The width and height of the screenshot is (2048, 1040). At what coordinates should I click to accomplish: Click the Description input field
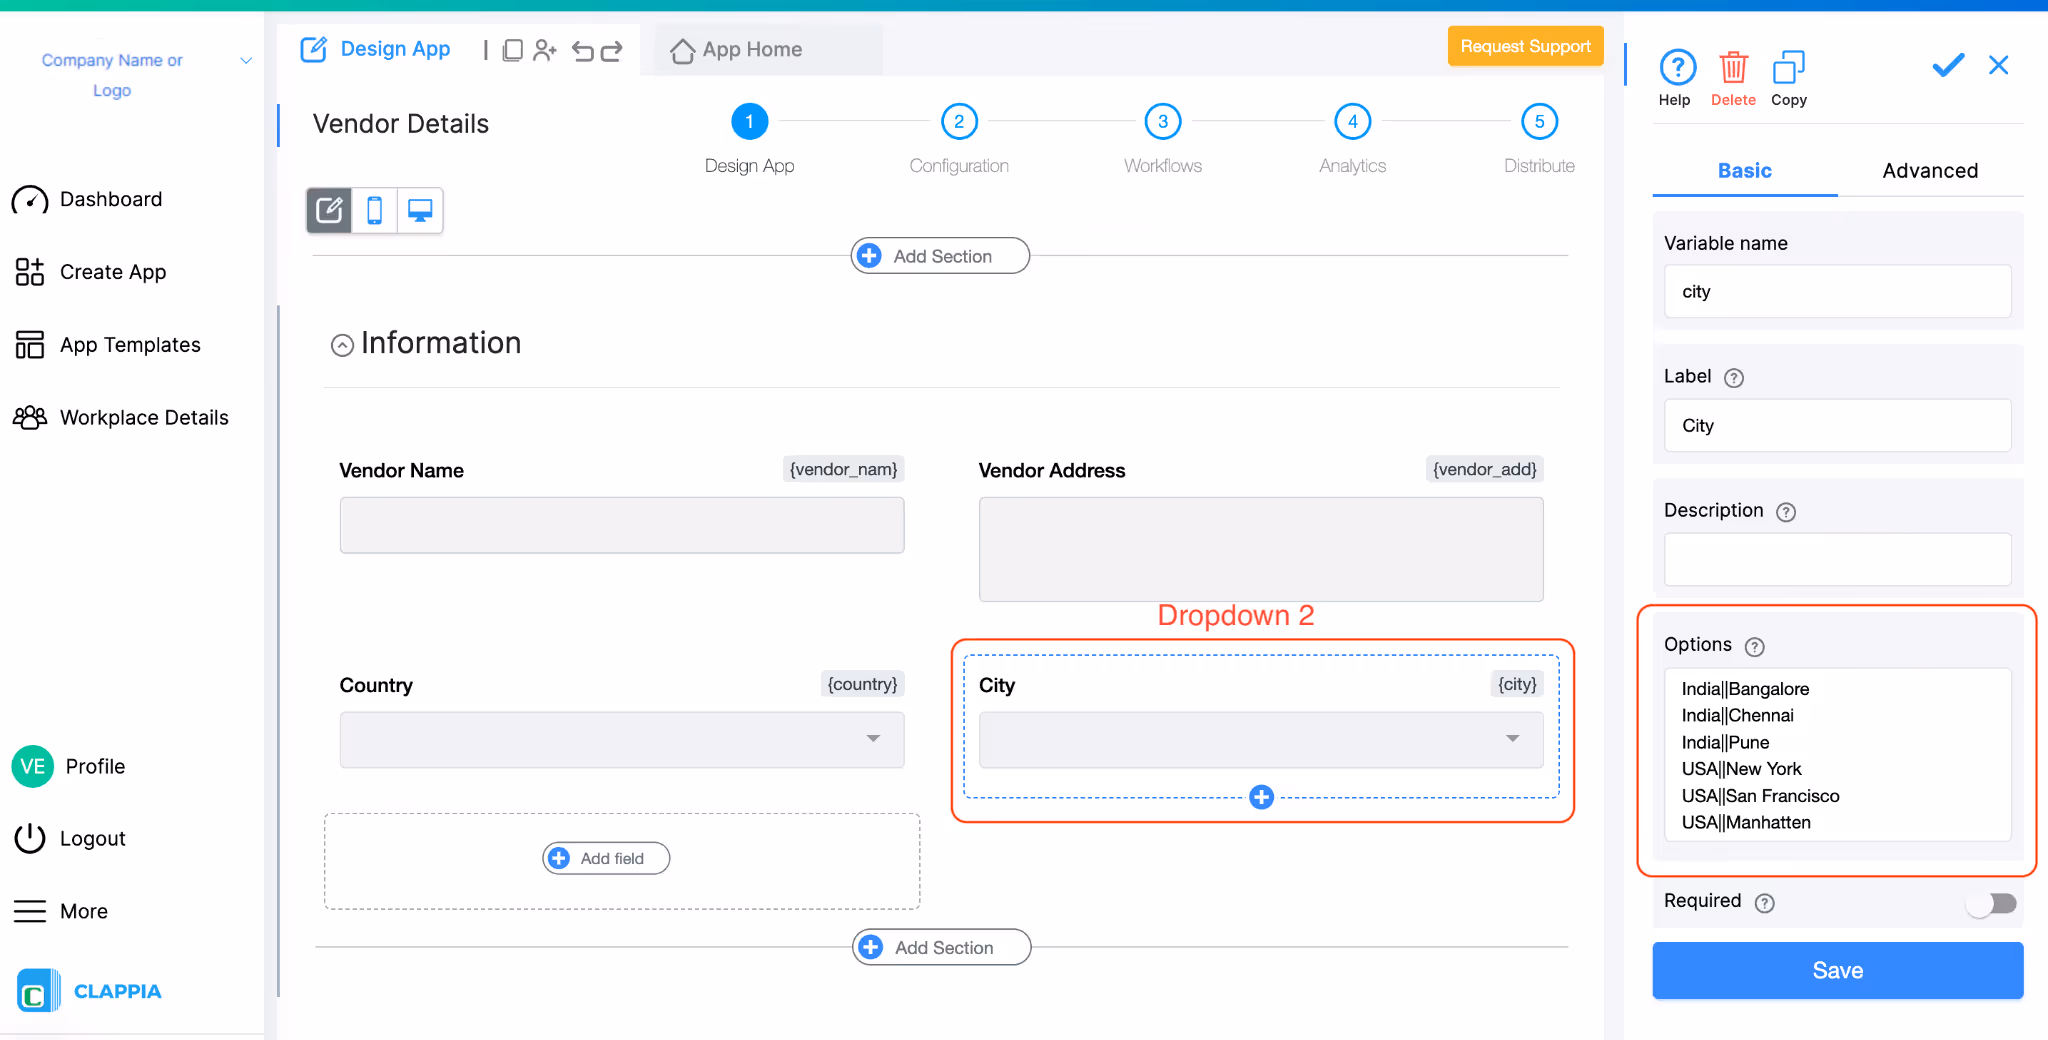[1838, 559]
